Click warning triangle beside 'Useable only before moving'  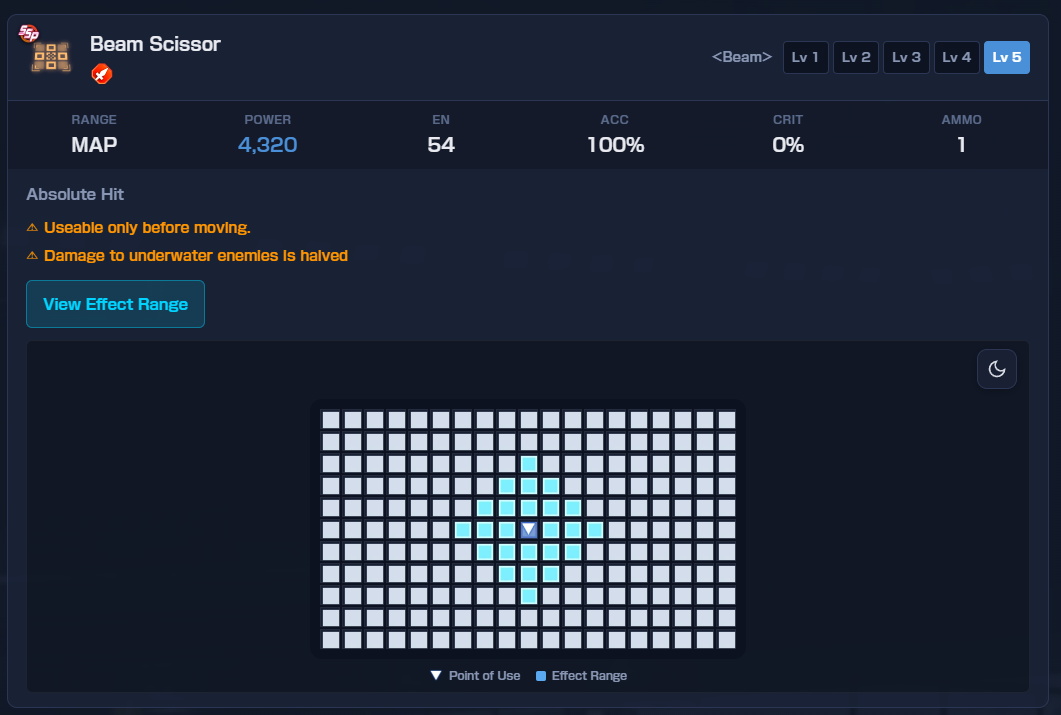pos(32,227)
